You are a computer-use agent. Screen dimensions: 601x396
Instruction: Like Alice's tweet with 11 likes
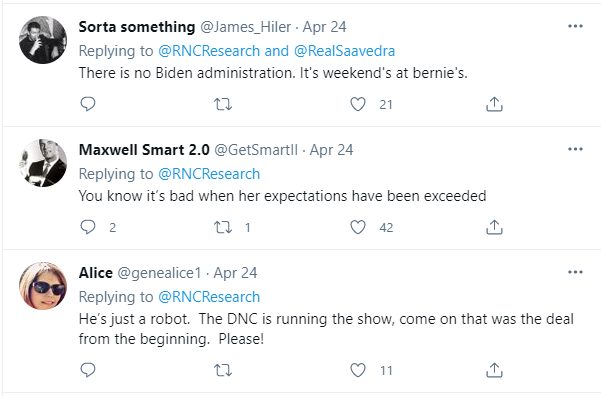[358, 370]
